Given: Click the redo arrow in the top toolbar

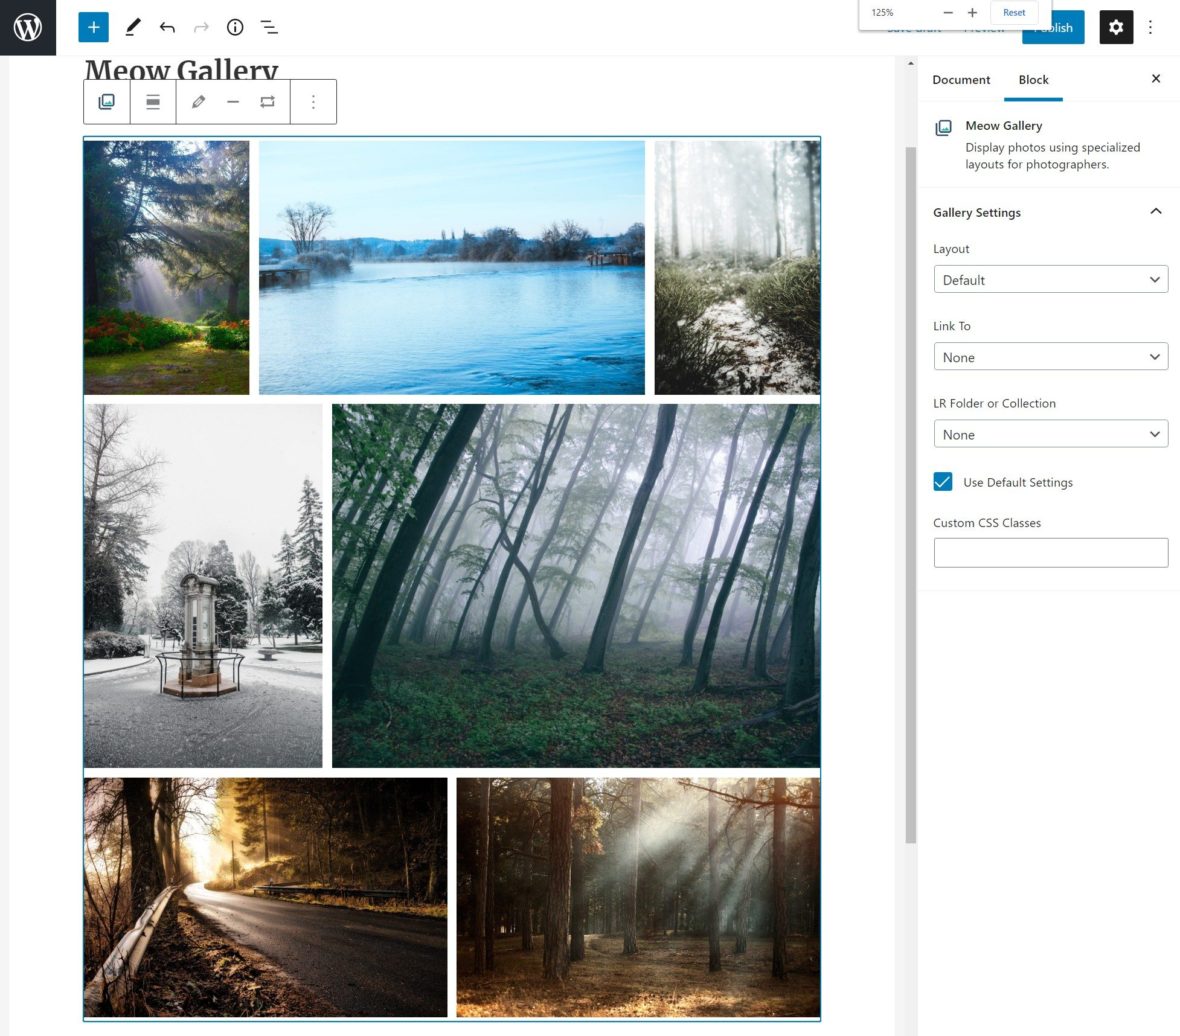Looking at the screenshot, I should pyautogui.click(x=200, y=27).
